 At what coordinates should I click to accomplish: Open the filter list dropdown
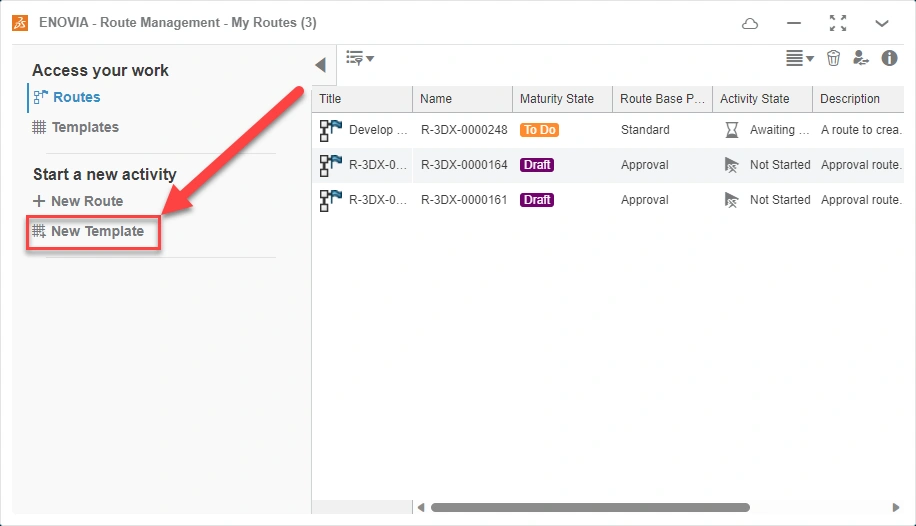click(360, 58)
